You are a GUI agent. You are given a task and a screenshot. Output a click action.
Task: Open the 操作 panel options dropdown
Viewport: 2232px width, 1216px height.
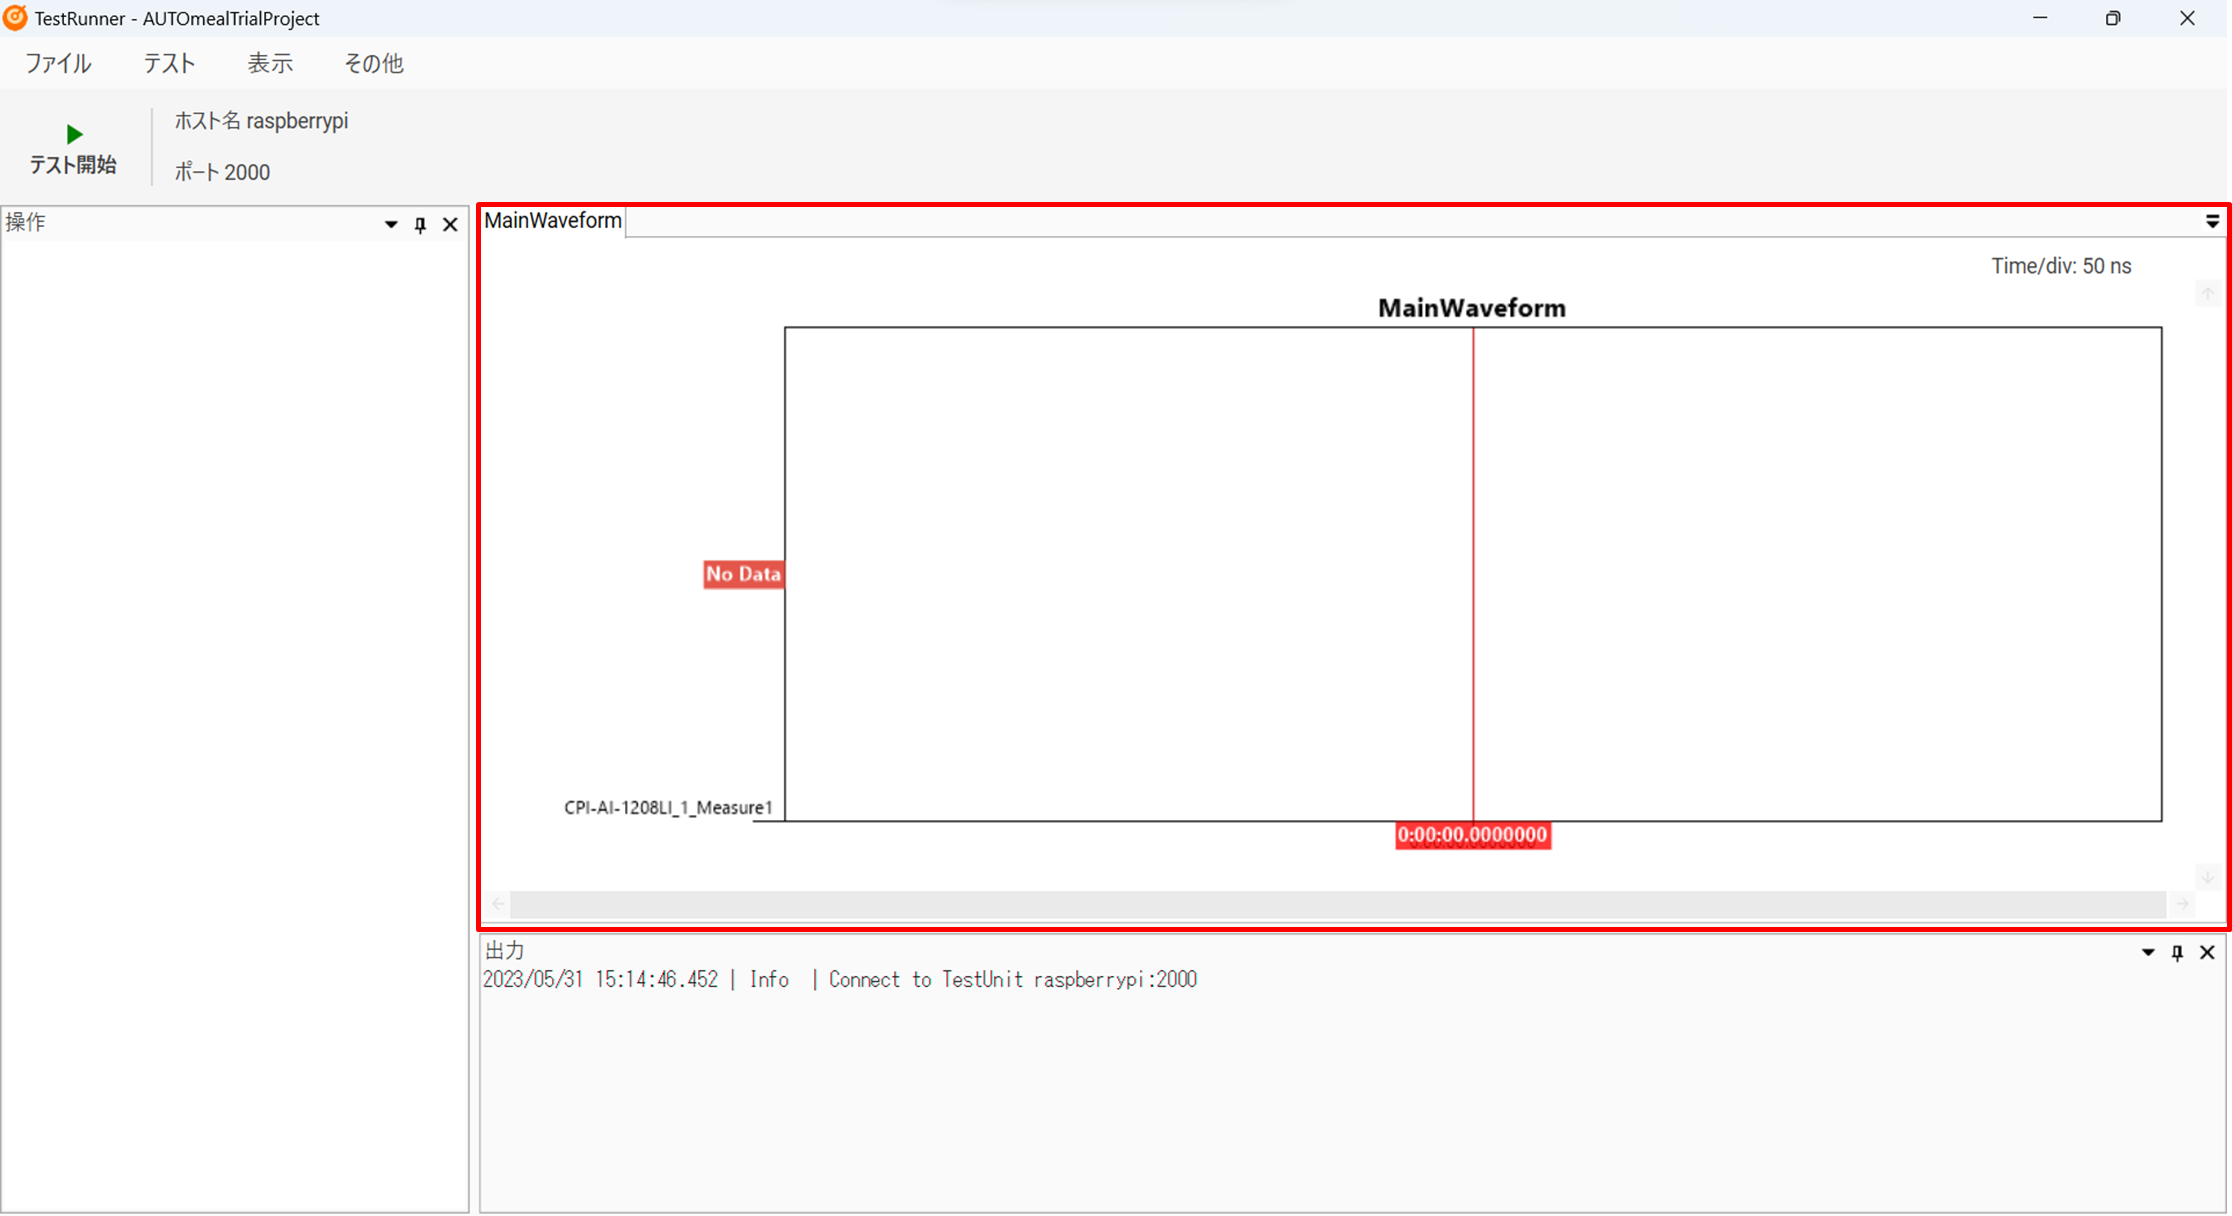coord(390,224)
